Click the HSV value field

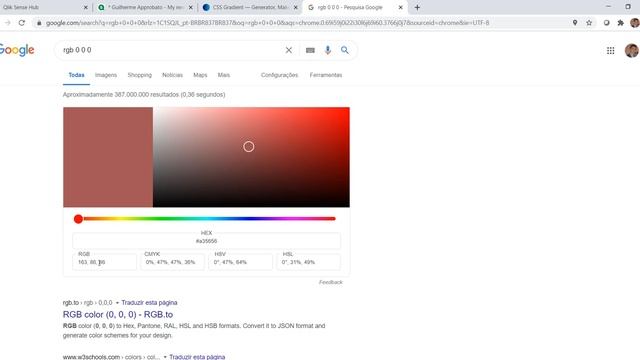pos(240,262)
